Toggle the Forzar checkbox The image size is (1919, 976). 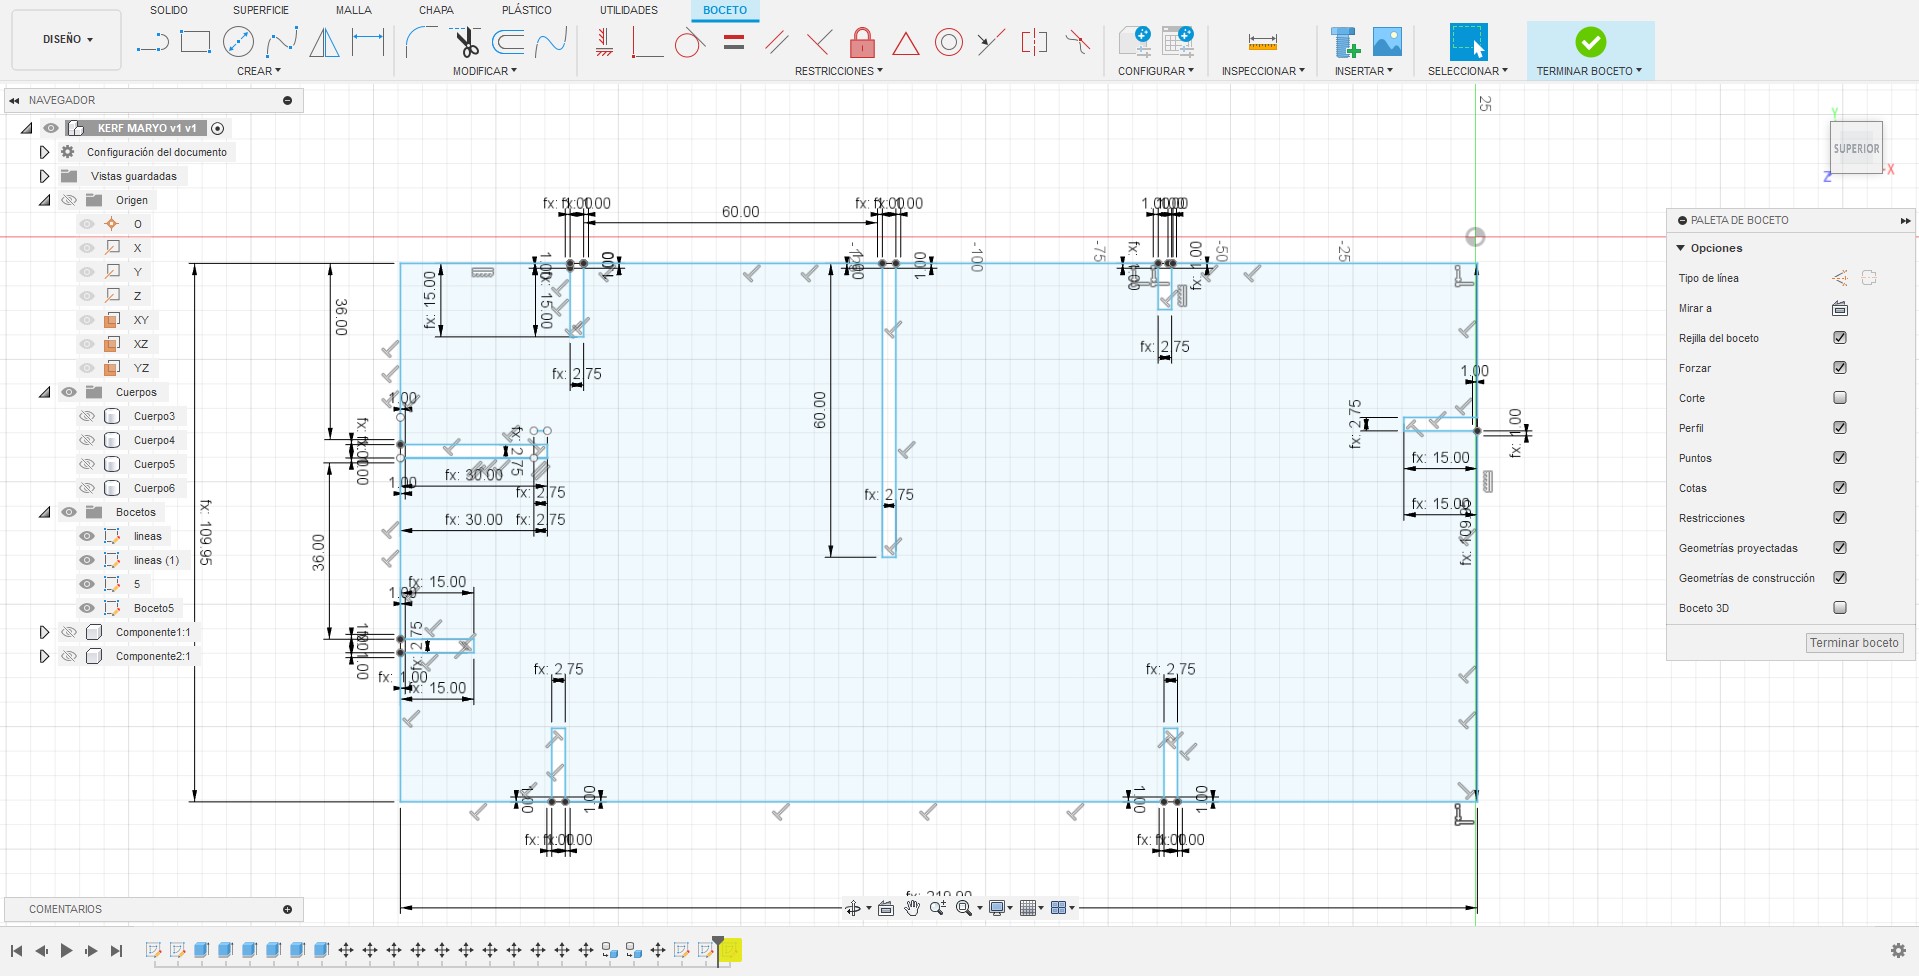[1840, 368]
